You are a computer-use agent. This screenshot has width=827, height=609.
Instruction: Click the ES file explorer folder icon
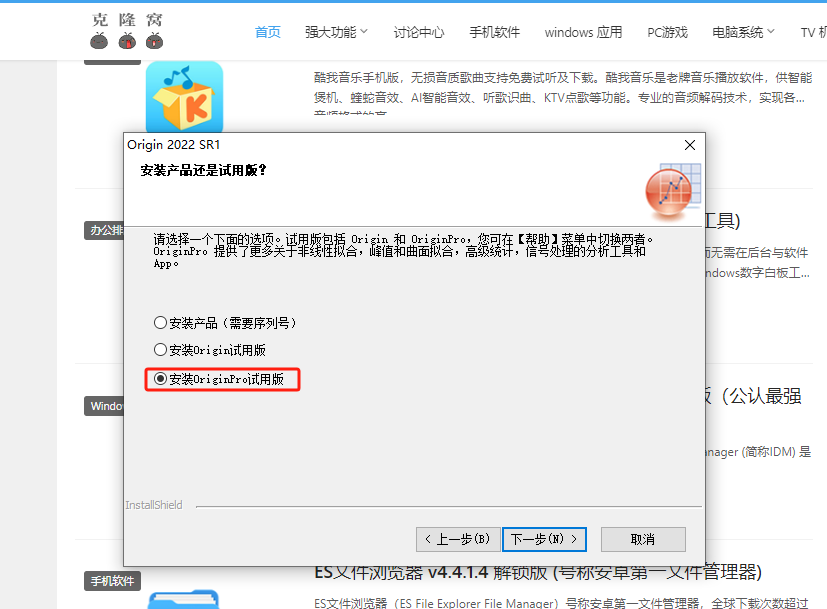coord(184,600)
